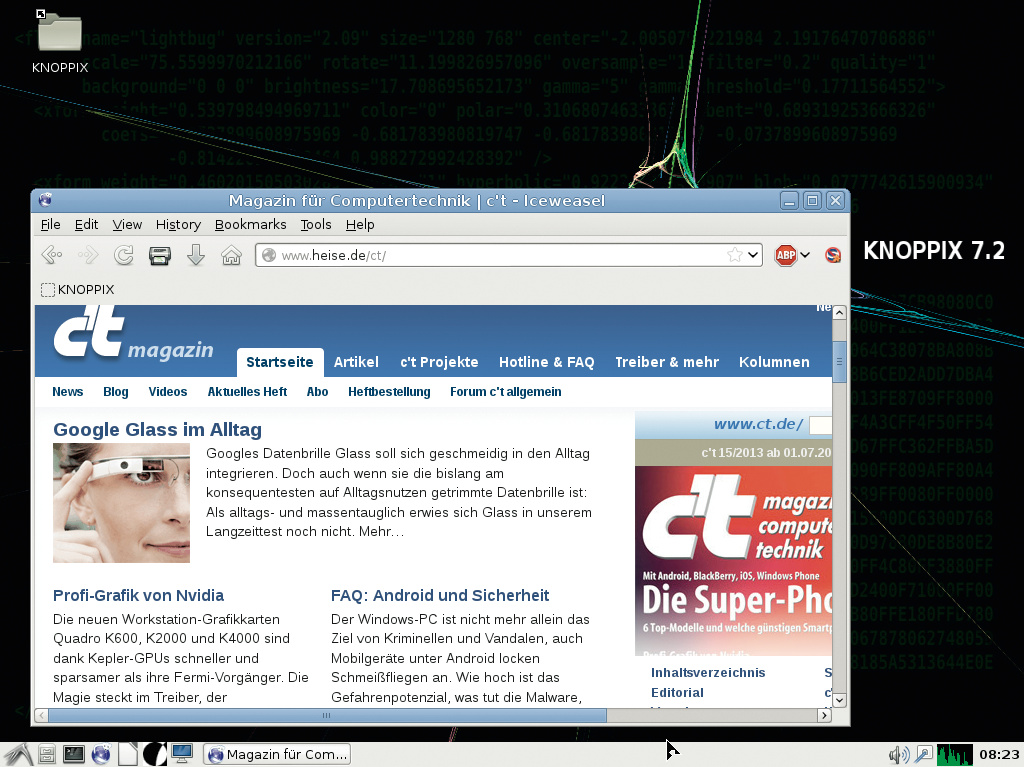Viewport: 1024px width, 767px height.
Task: Open the Blog link
Action: [116, 391]
